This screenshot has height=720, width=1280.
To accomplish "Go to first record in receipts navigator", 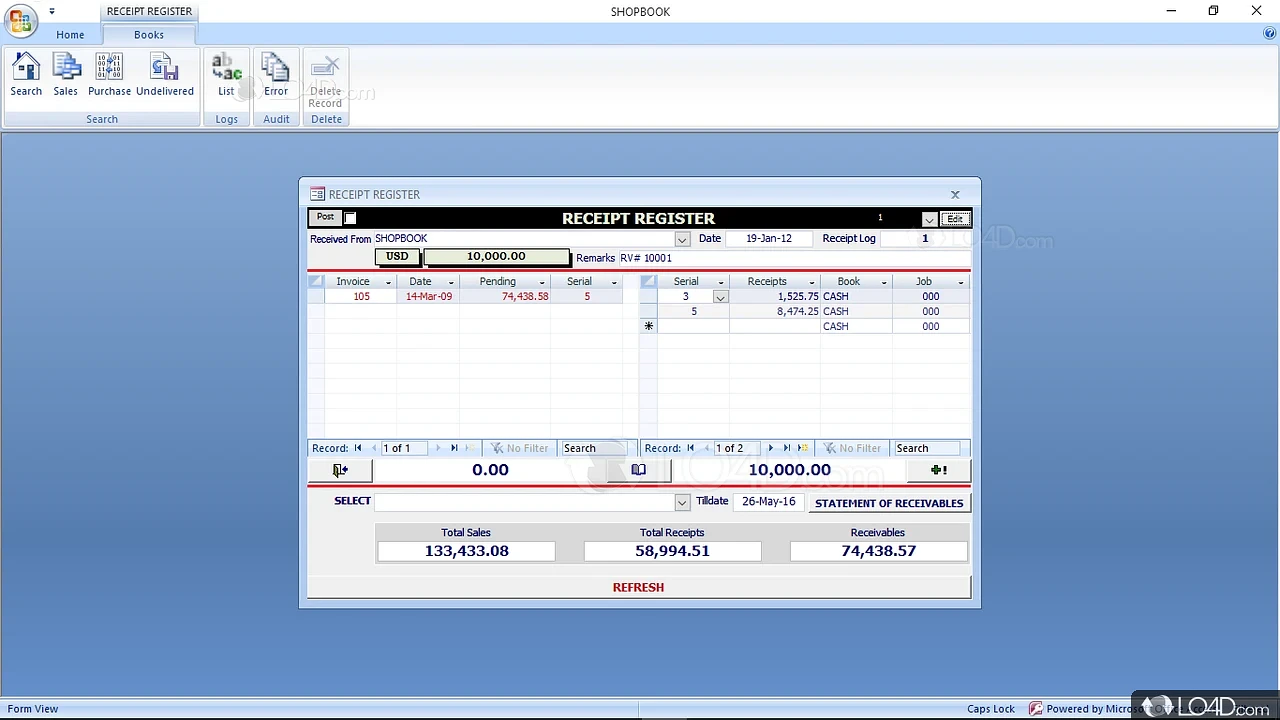I will point(690,448).
